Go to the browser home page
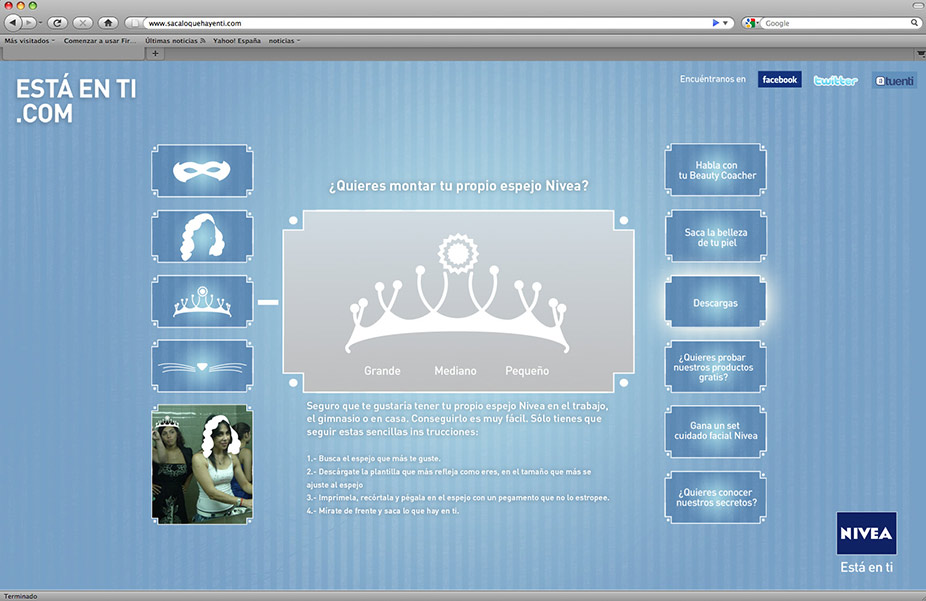The height and width of the screenshot is (601, 926). 107,22
